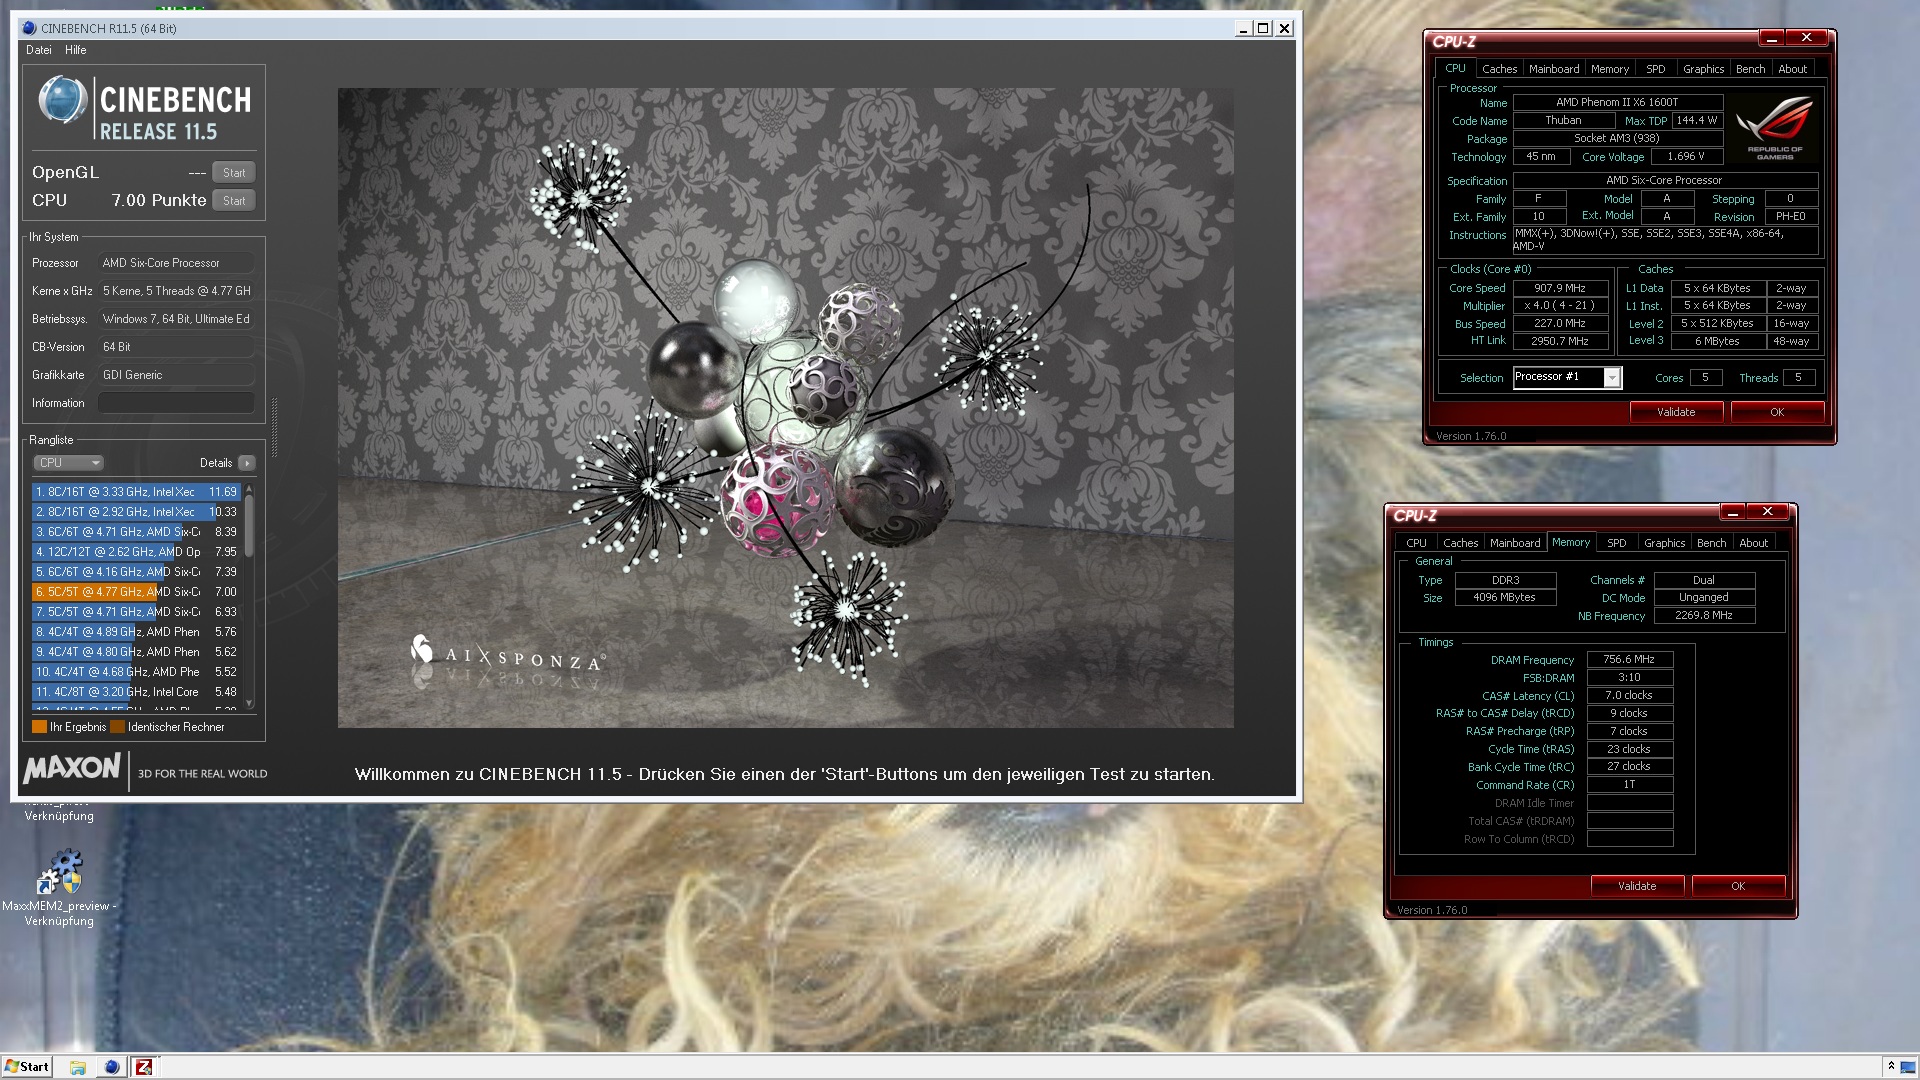Show hidden system tray icons
The width and height of the screenshot is (1920, 1080).
point(1891,1066)
